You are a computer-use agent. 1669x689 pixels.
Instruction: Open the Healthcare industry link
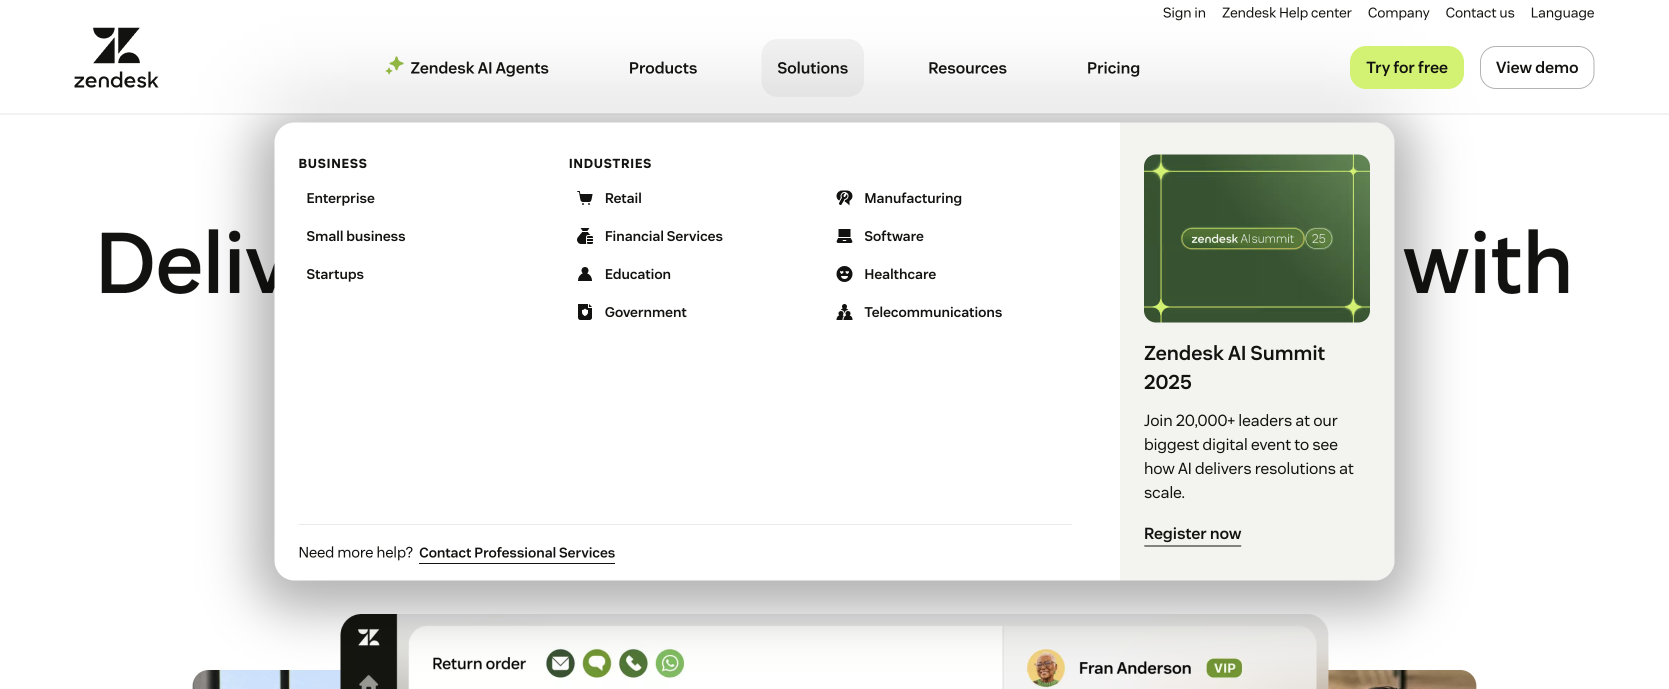(x=900, y=274)
